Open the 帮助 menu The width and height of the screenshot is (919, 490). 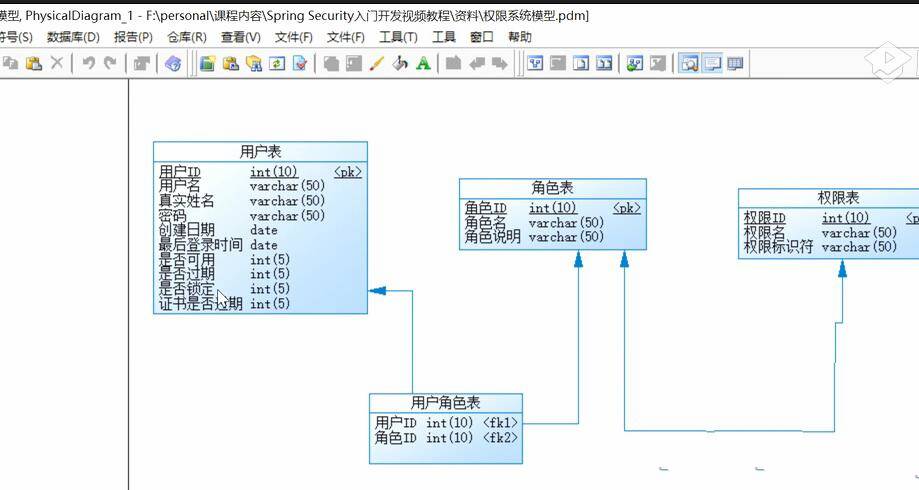tap(520, 37)
